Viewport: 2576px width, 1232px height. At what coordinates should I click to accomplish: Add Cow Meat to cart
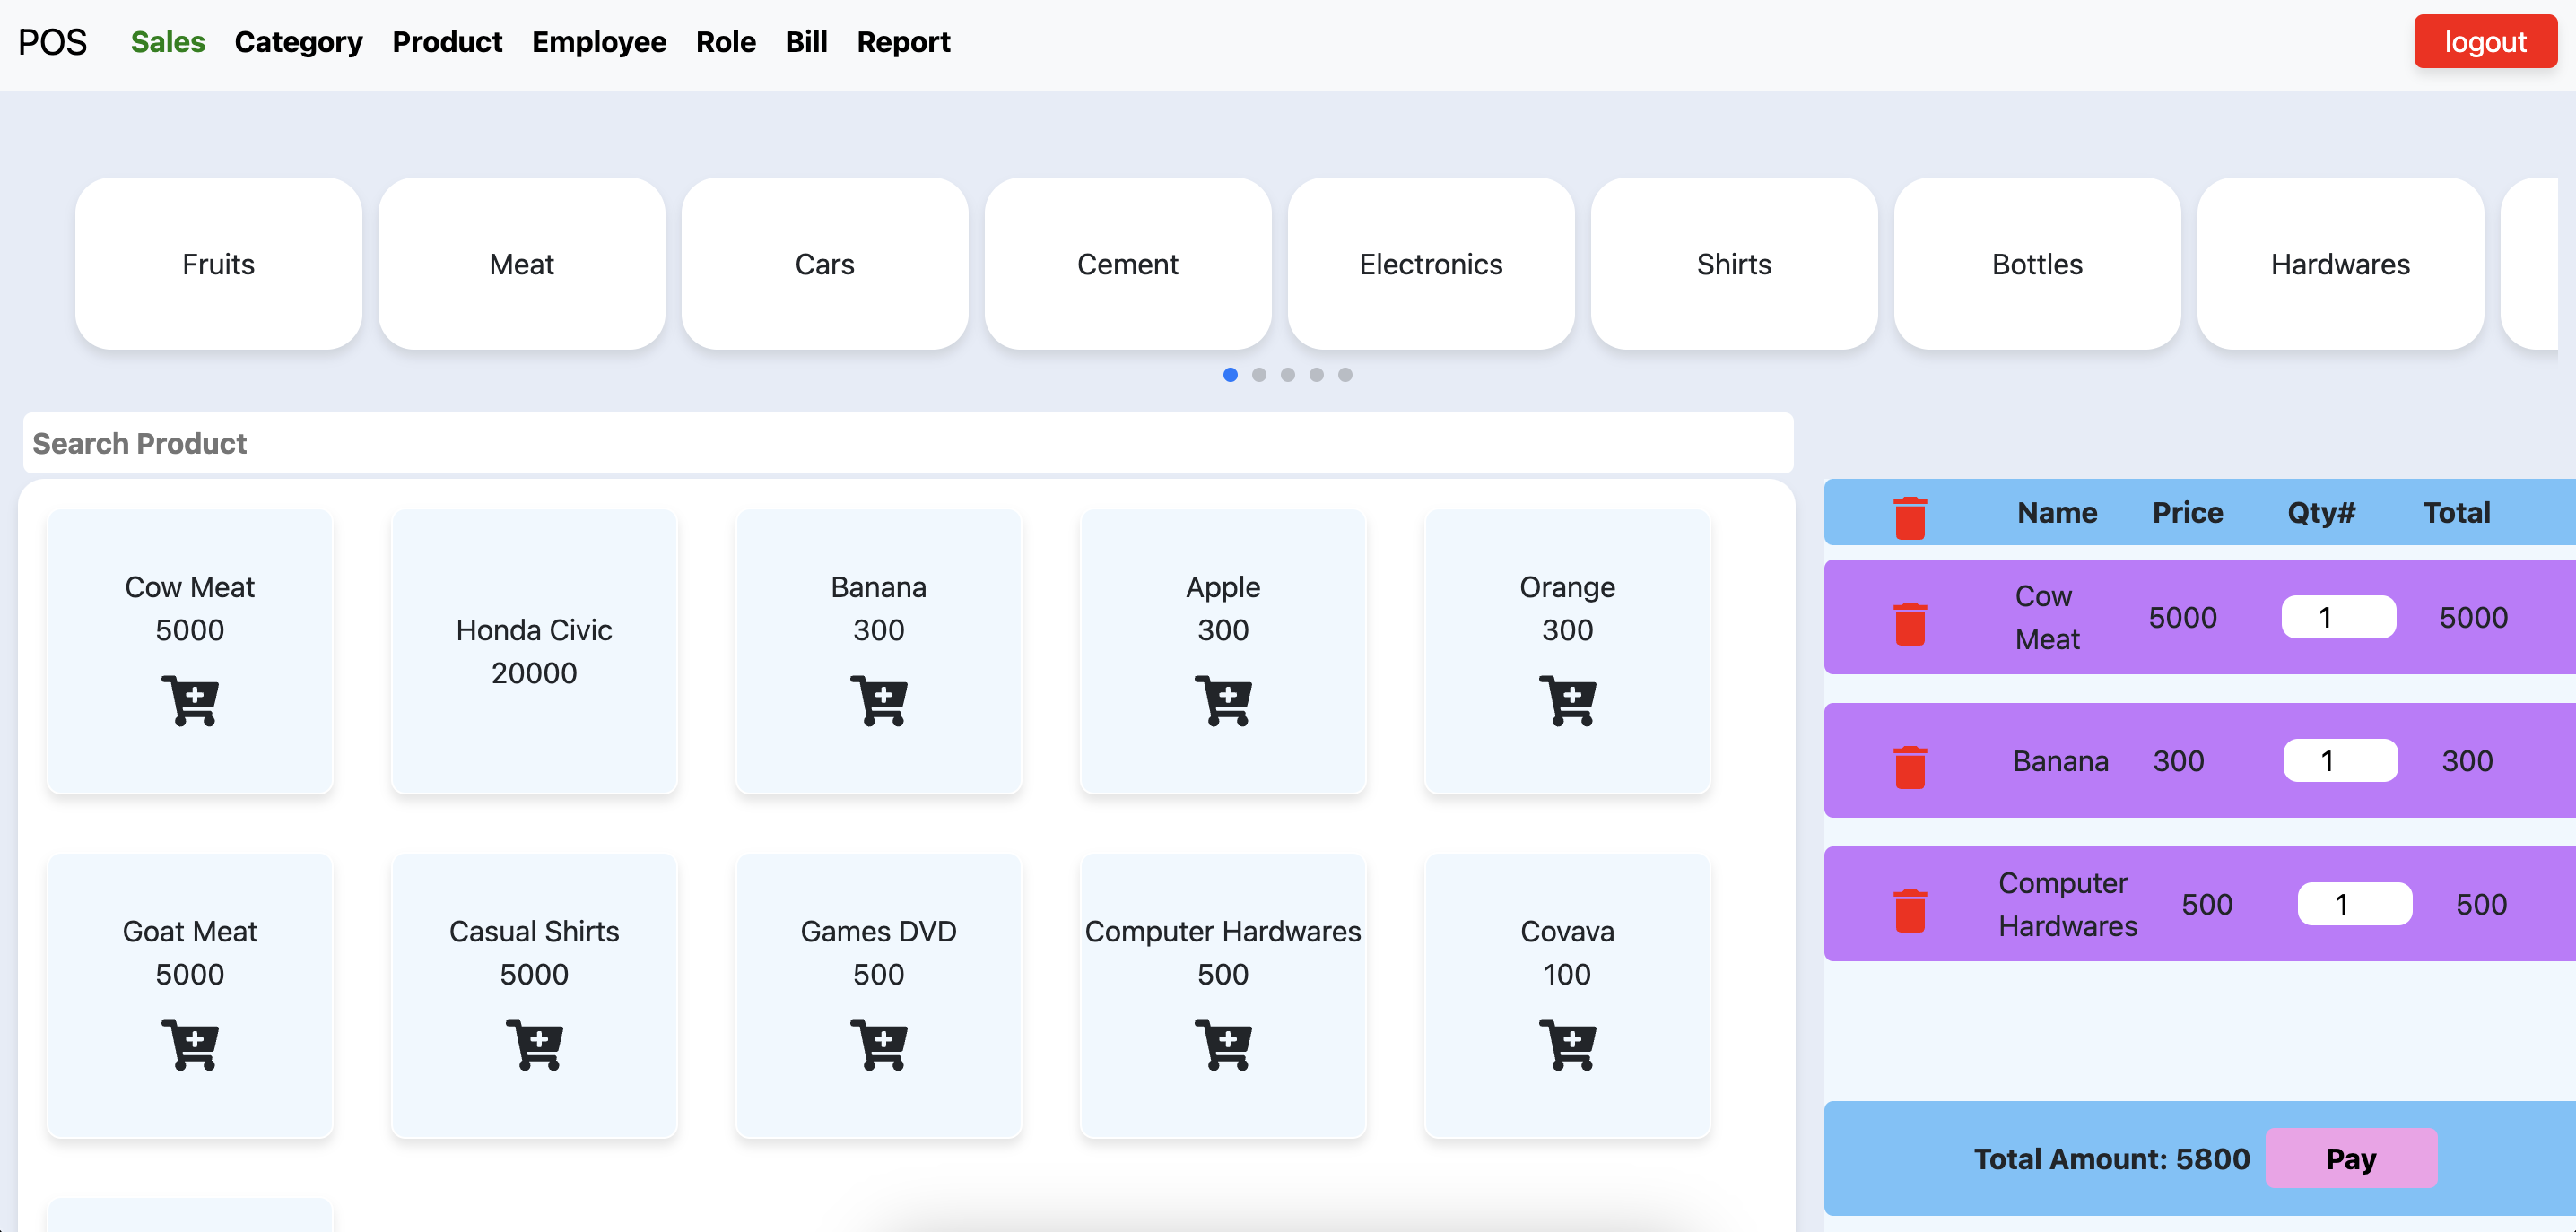coord(189,700)
